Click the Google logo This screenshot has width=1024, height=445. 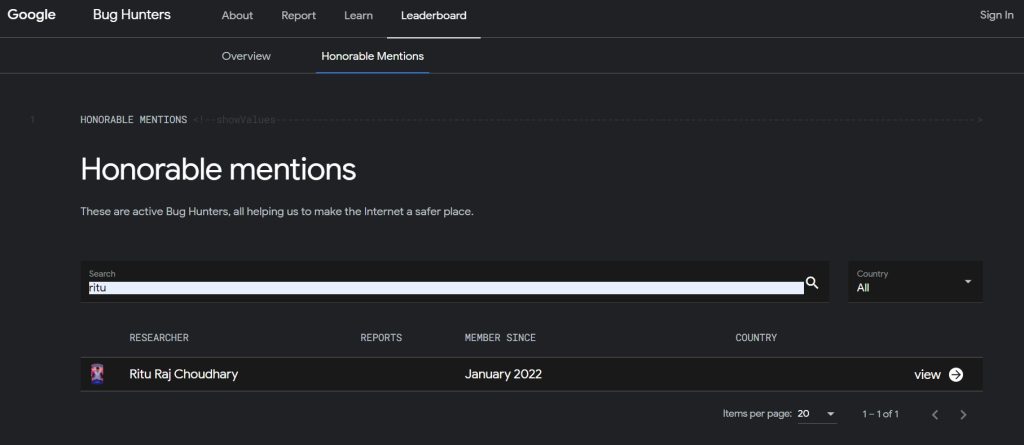coord(32,15)
